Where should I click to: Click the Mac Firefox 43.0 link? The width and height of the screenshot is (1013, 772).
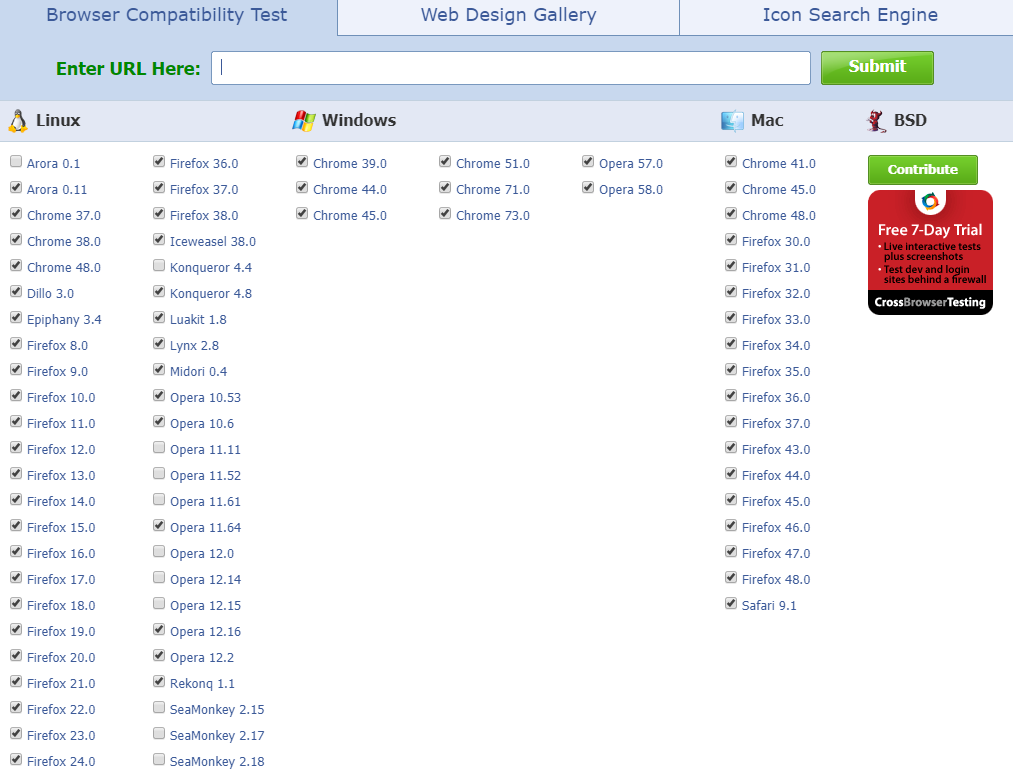tap(776, 450)
